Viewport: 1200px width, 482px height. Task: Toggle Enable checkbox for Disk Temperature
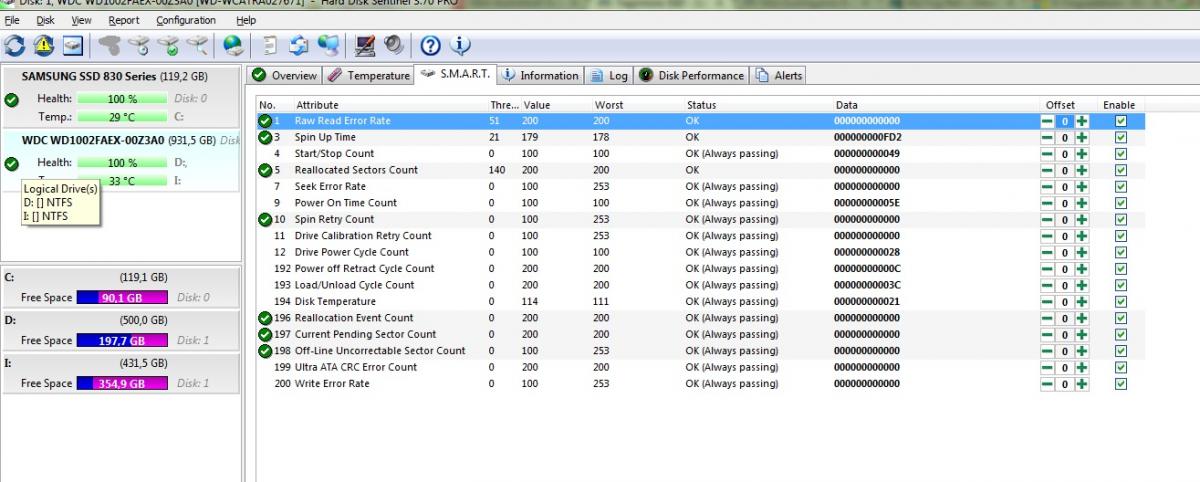tap(1120, 302)
